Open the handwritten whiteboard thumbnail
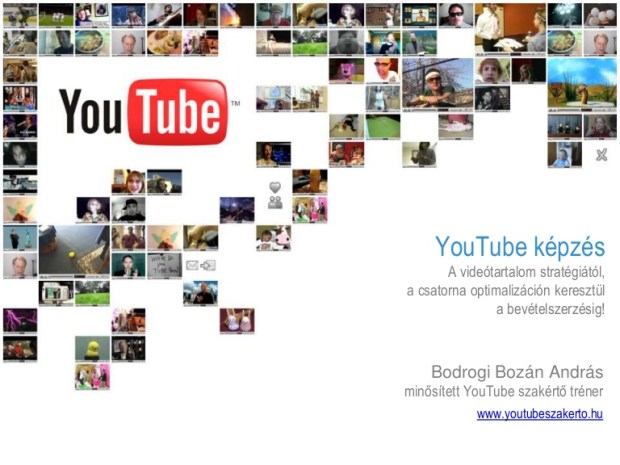This screenshot has height=465, width=620. click(x=164, y=265)
